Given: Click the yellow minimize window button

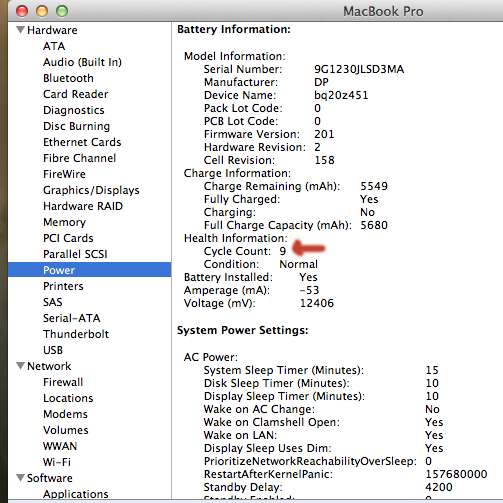Looking at the screenshot, I should [x=42, y=11].
